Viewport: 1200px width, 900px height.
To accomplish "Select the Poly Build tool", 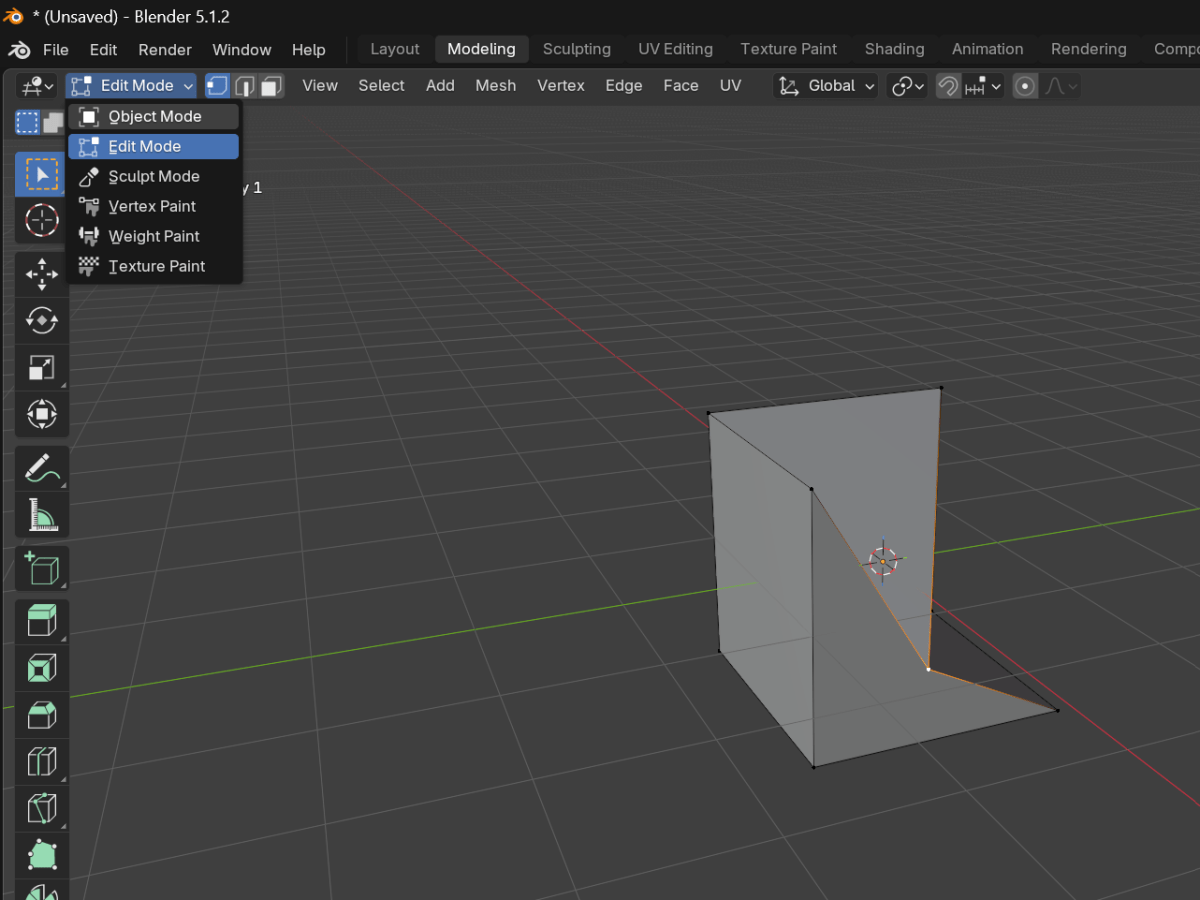I will point(41,856).
